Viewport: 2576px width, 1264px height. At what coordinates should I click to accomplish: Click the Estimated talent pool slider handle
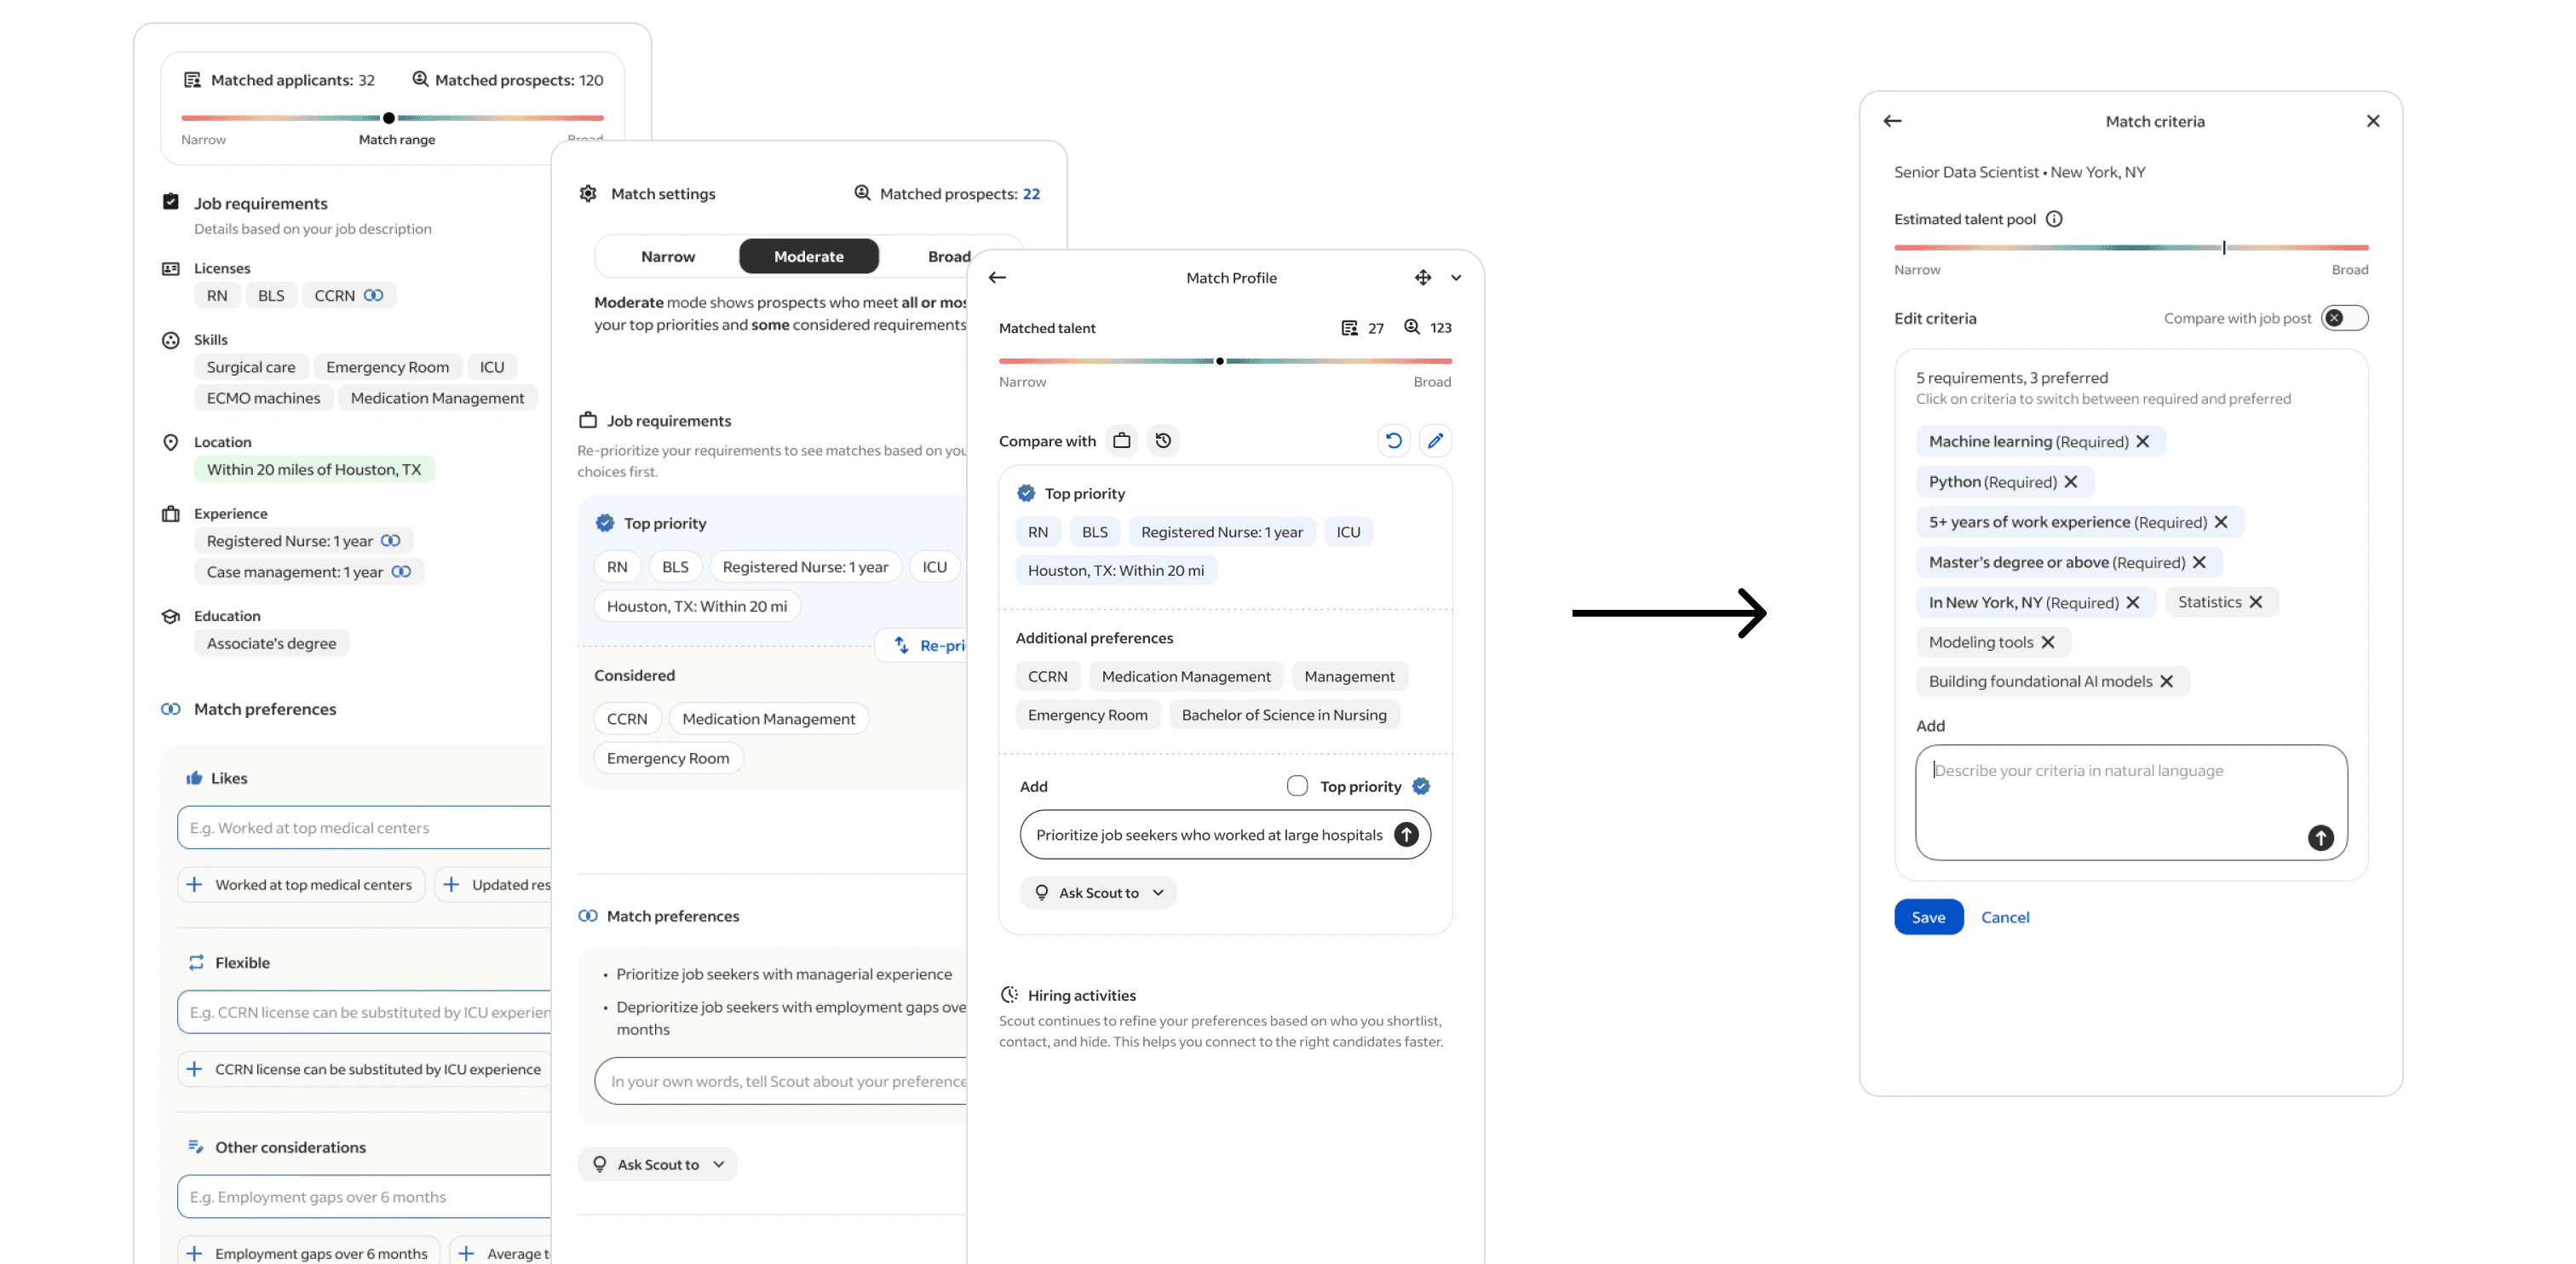[x=2223, y=247]
